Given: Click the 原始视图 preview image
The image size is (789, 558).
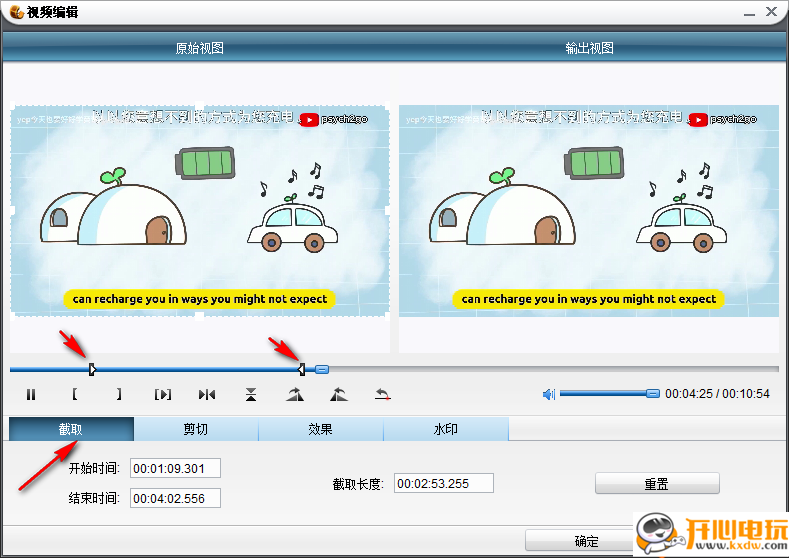Looking at the screenshot, I should click(200, 211).
